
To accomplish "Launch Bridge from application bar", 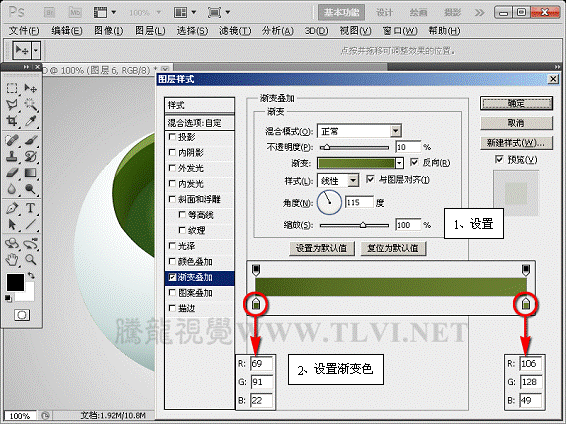I will [49, 12].
